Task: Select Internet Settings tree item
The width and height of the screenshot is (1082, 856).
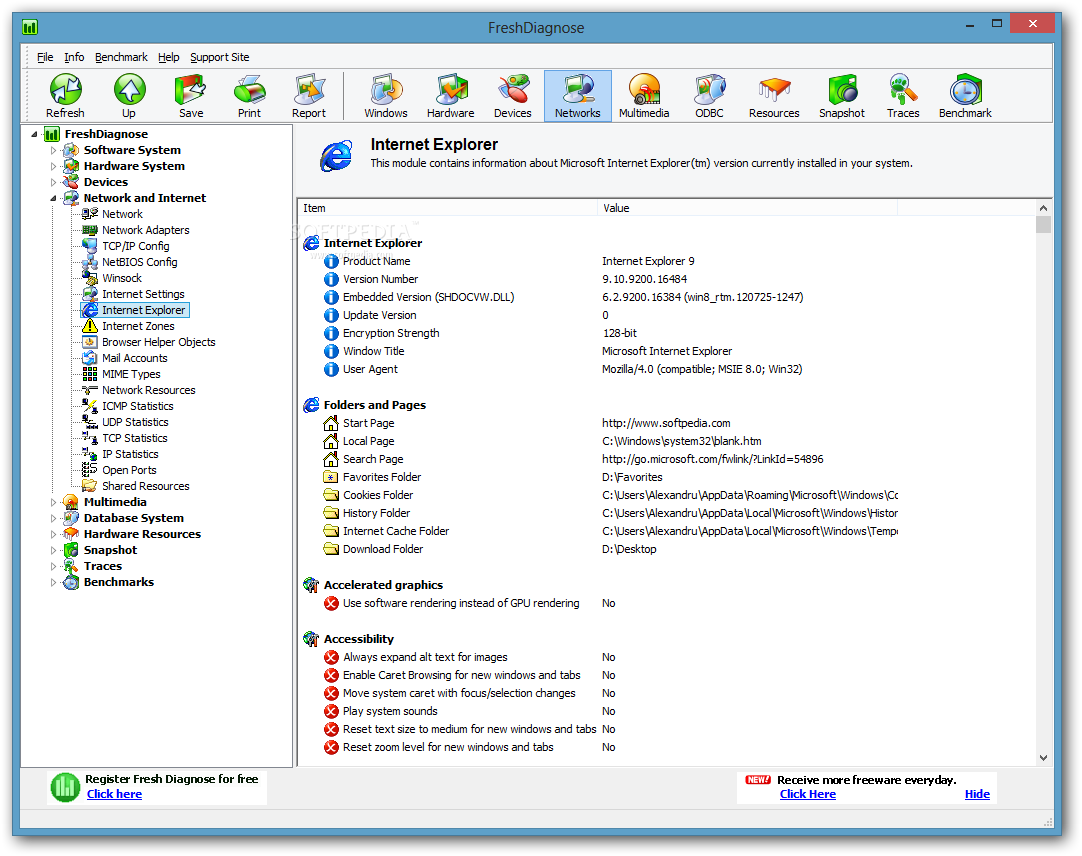Action: pos(143,293)
